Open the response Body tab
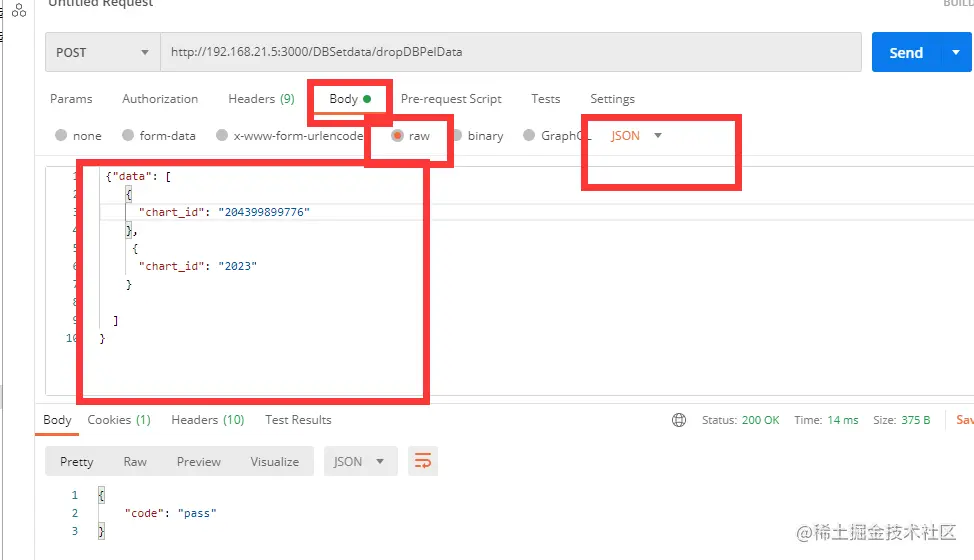974x560 pixels. [57, 420]
